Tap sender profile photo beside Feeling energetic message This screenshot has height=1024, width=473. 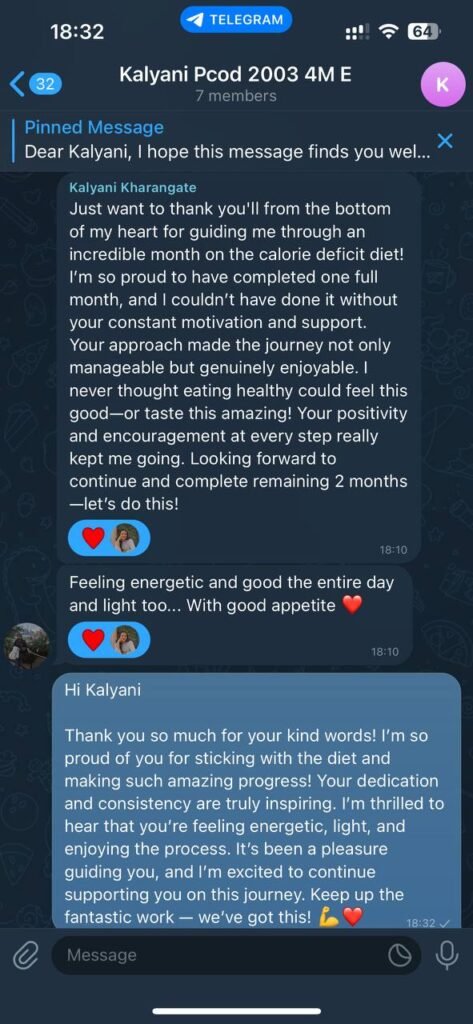click(x=27, y=645)
